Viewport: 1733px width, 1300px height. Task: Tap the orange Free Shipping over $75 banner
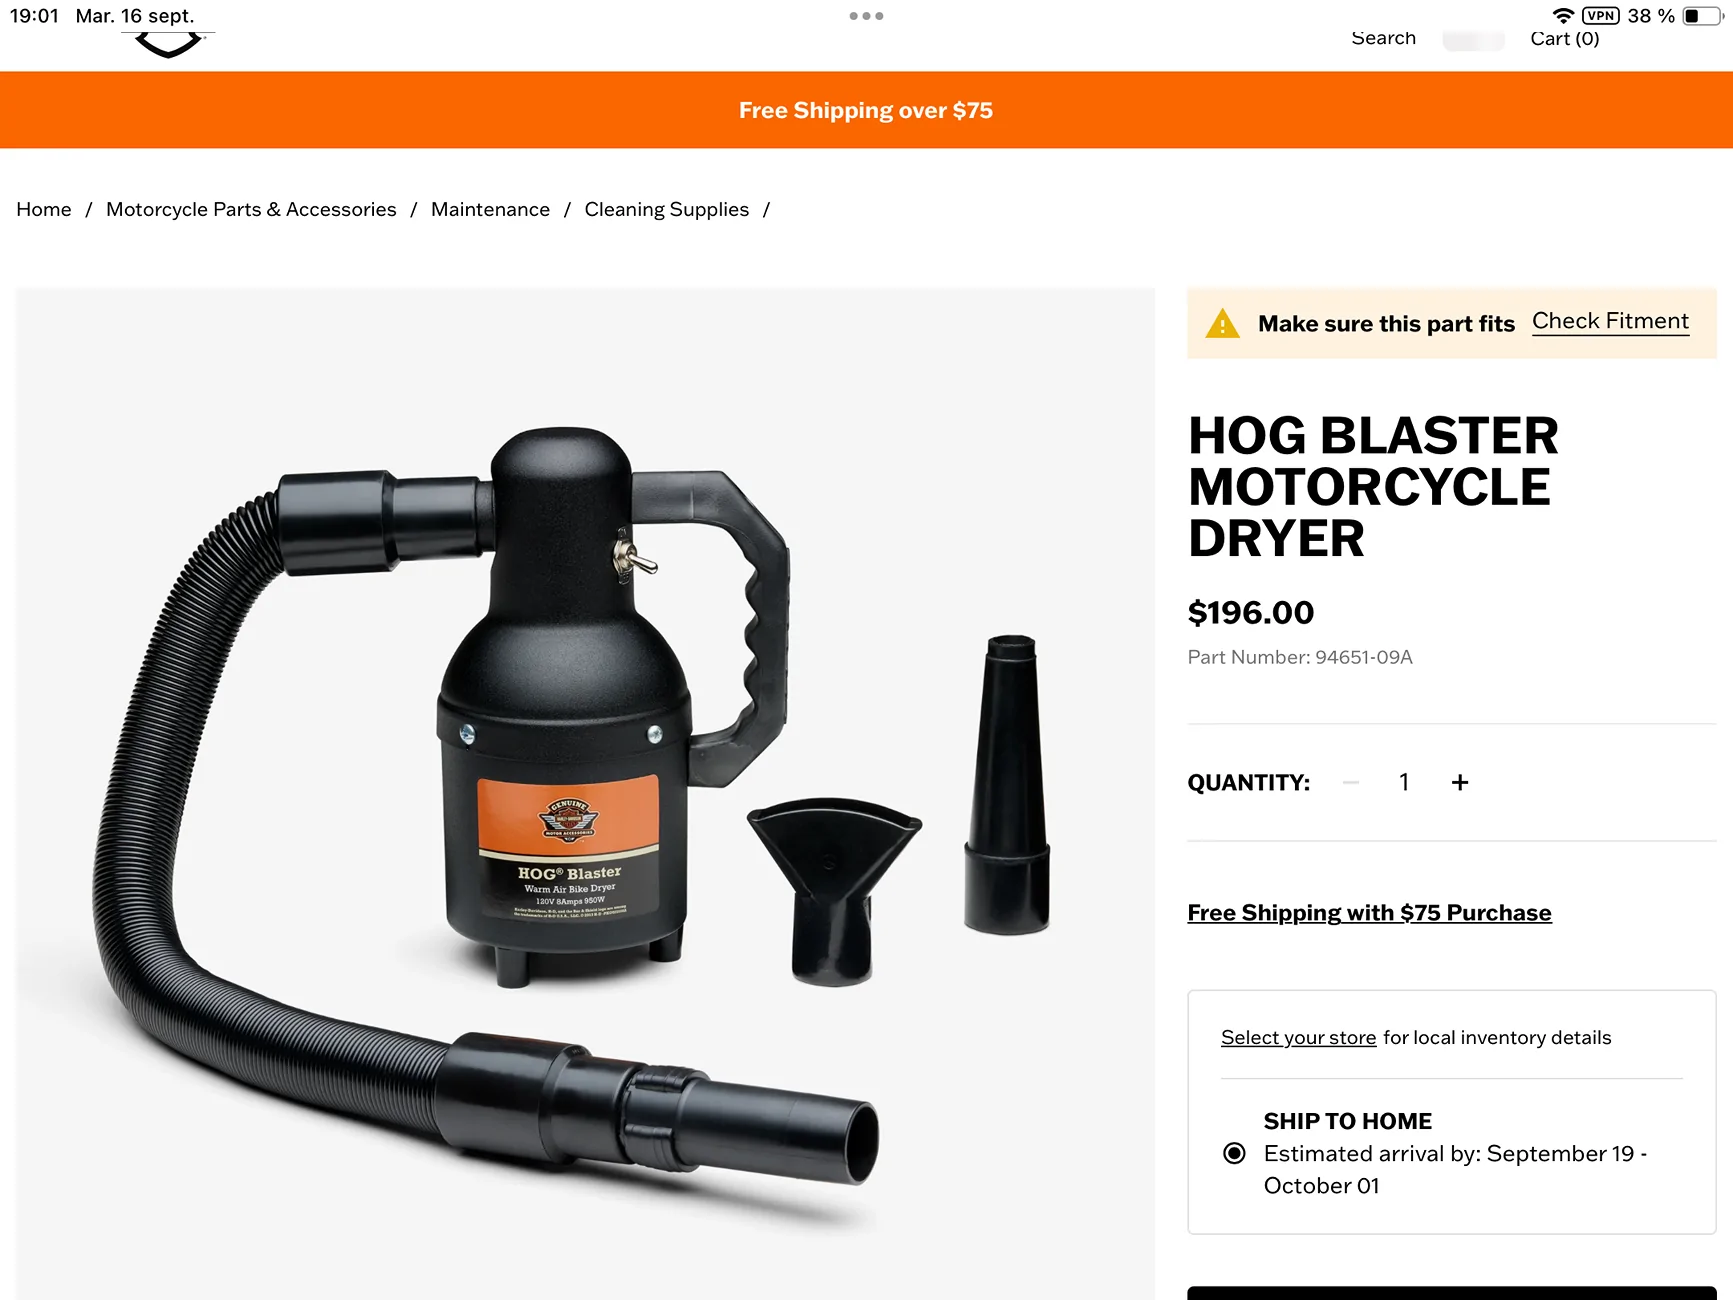click(x=866, y=110)
